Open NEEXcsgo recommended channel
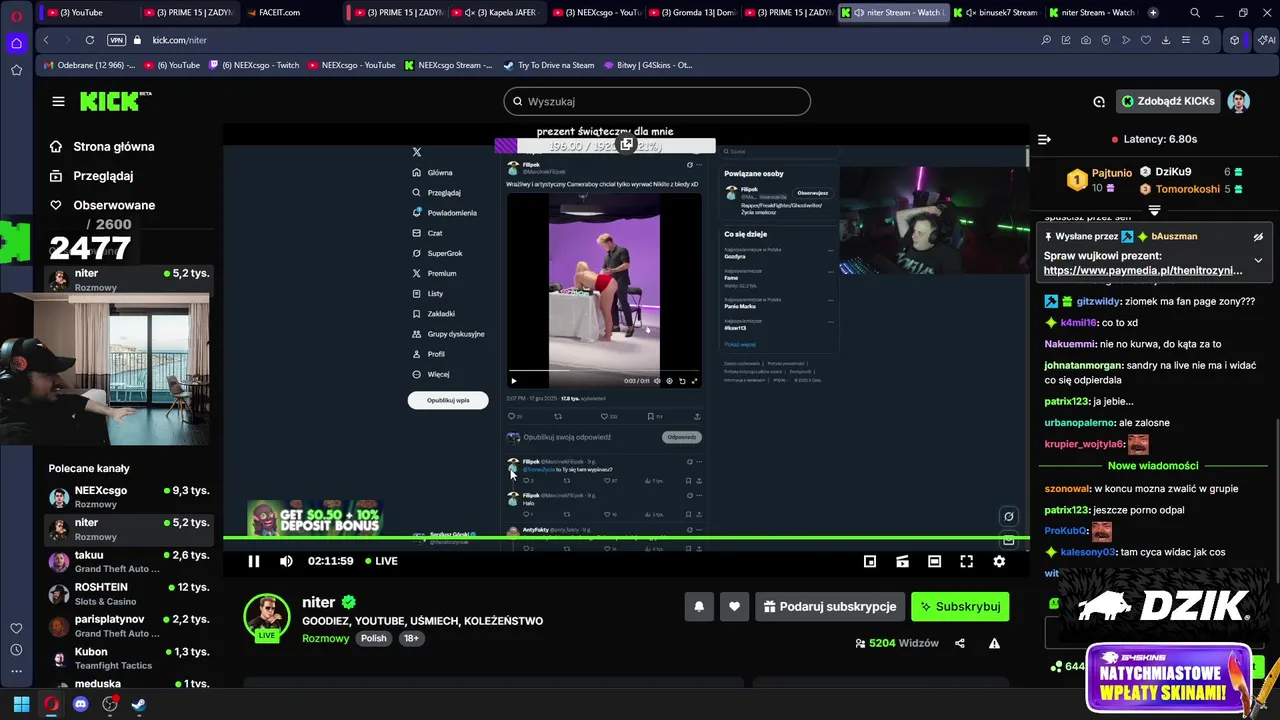The image size is (1280, 720). click(x=129, y=497)
